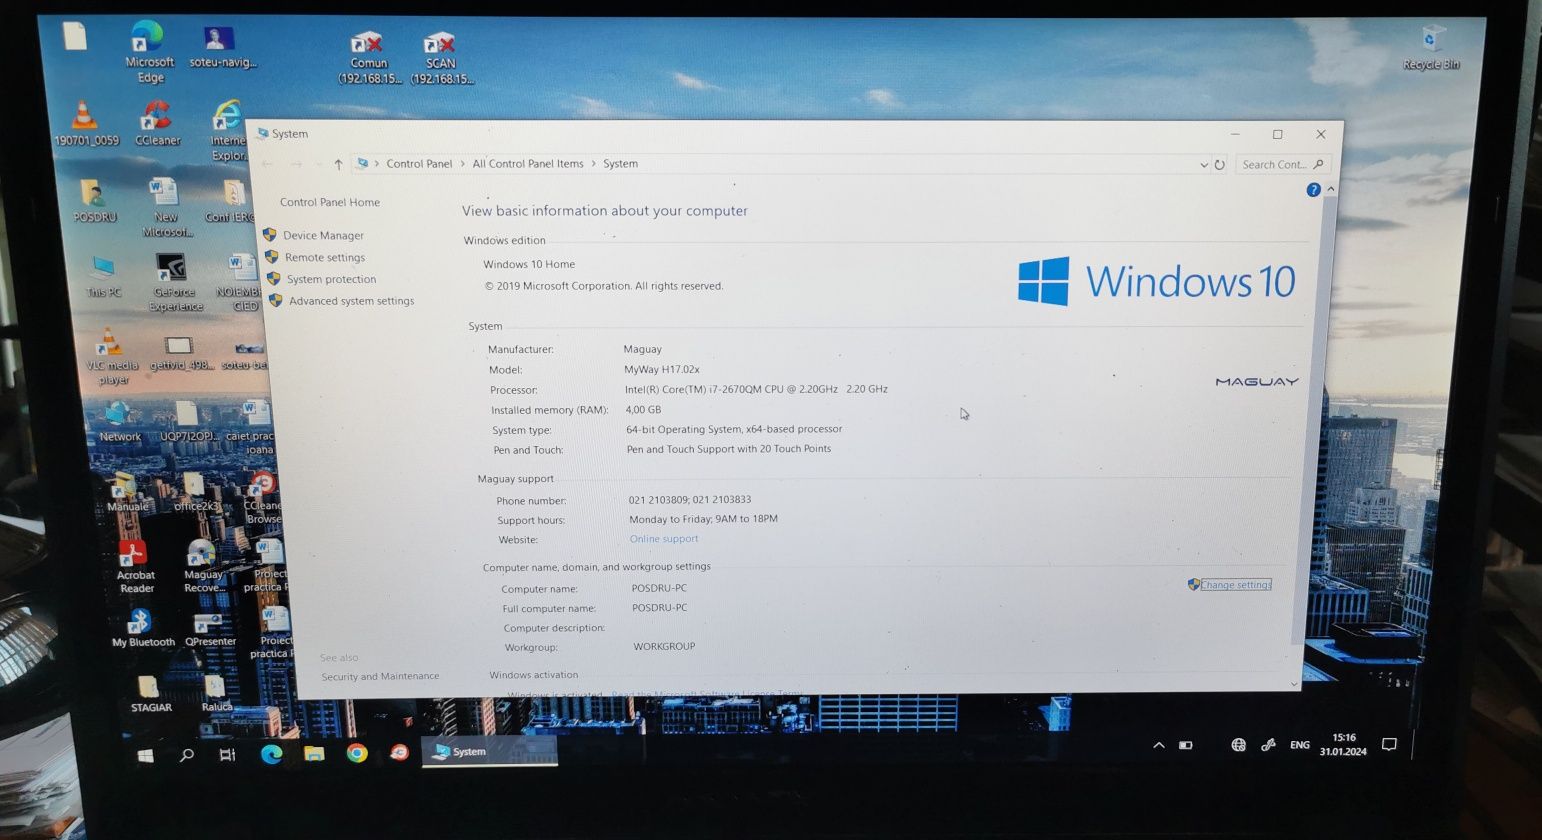Open network globe tray icon

point(1238,745)
